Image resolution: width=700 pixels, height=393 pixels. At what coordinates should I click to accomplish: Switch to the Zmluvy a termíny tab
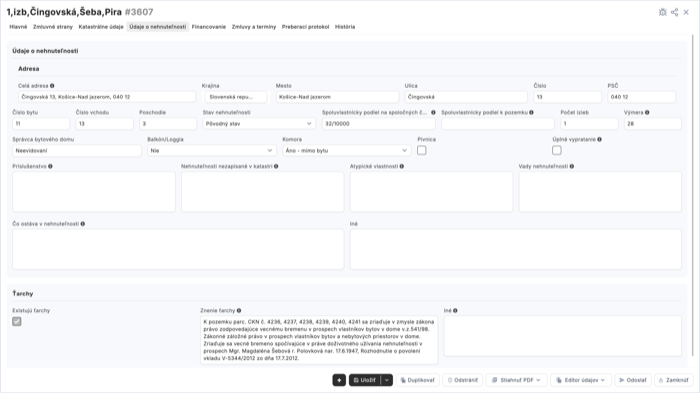point(254,27)
